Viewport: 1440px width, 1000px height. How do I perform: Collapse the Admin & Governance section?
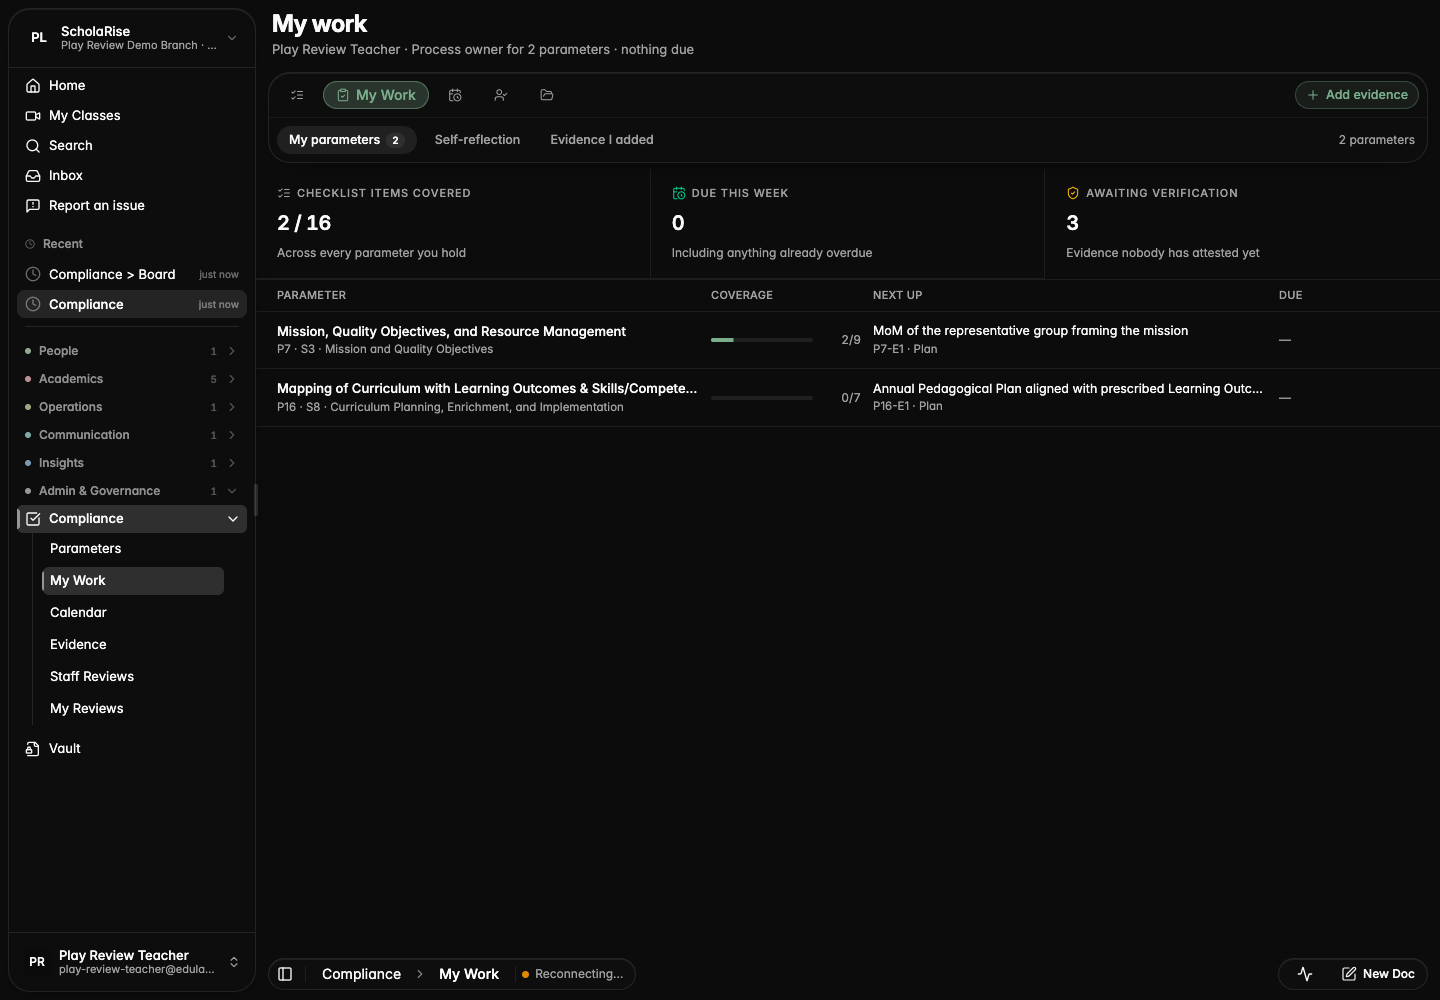coord(132,491)
